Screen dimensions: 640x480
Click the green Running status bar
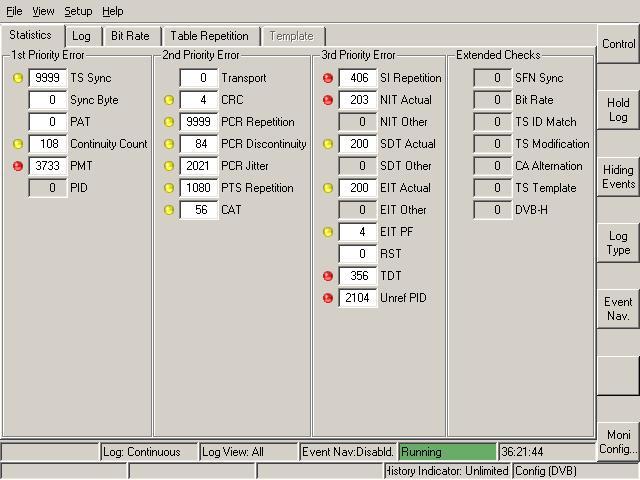[x=447, y=452]
